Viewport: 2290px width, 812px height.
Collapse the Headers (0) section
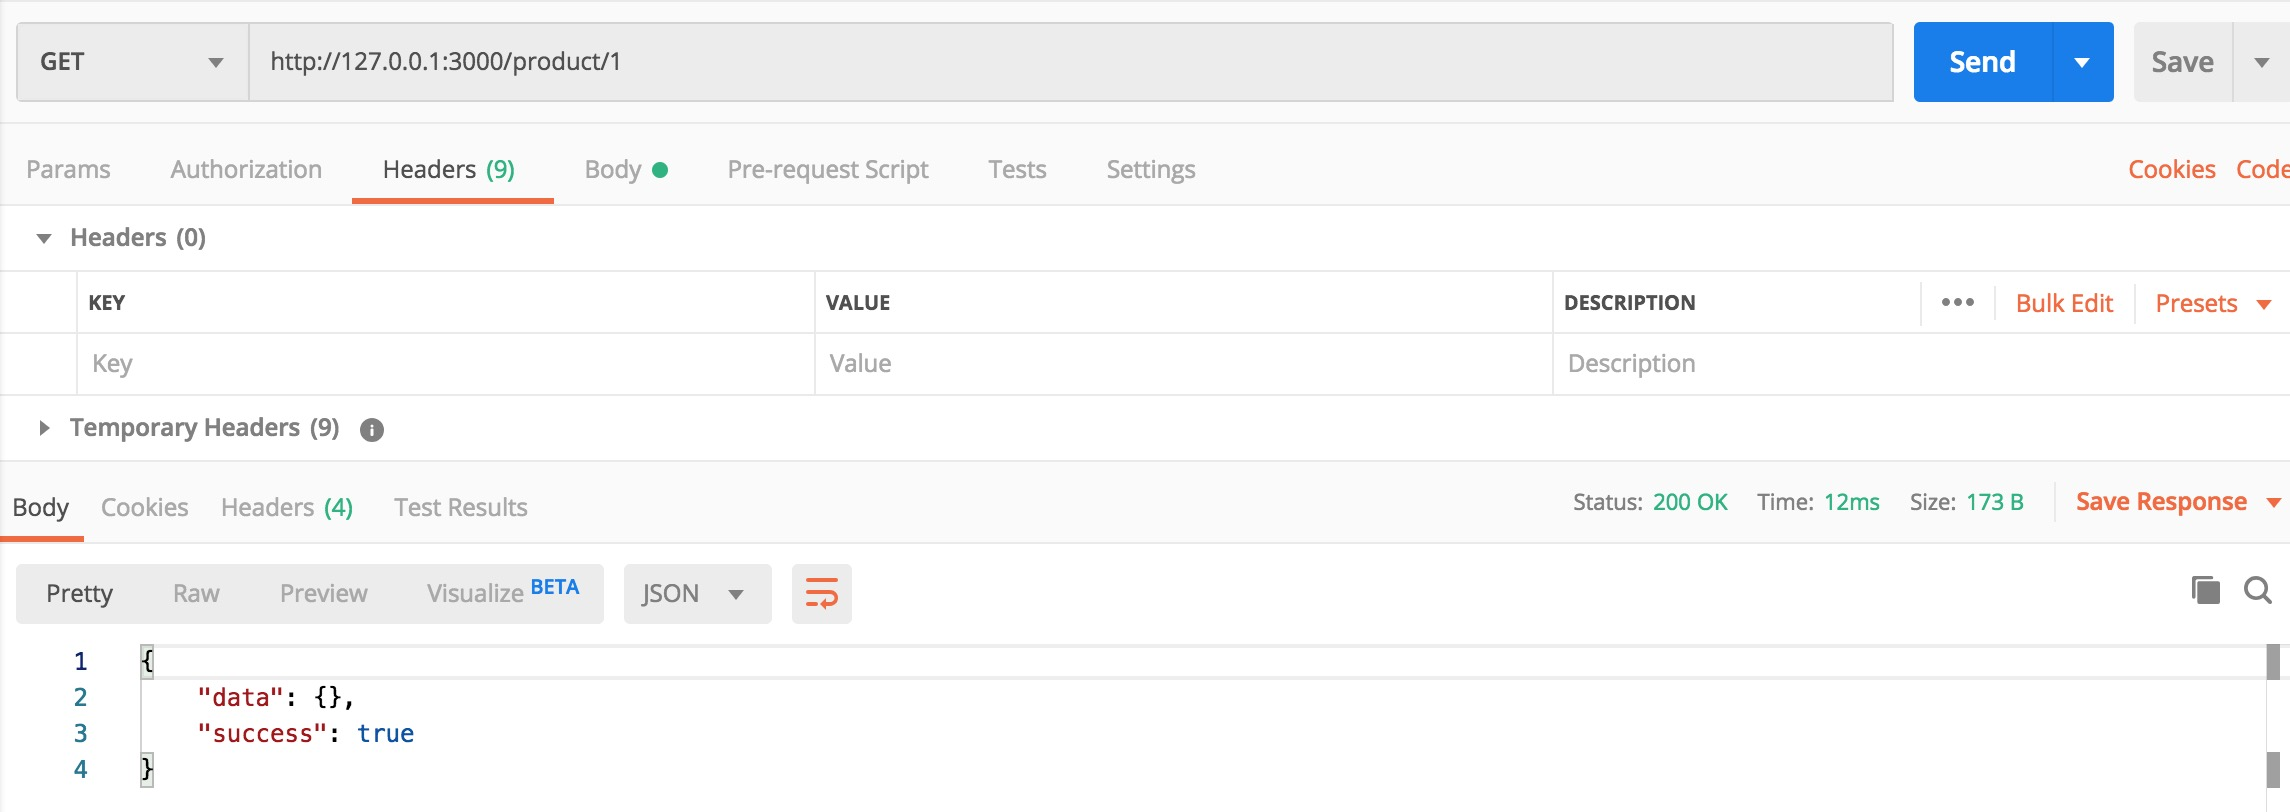pos(44,238)
